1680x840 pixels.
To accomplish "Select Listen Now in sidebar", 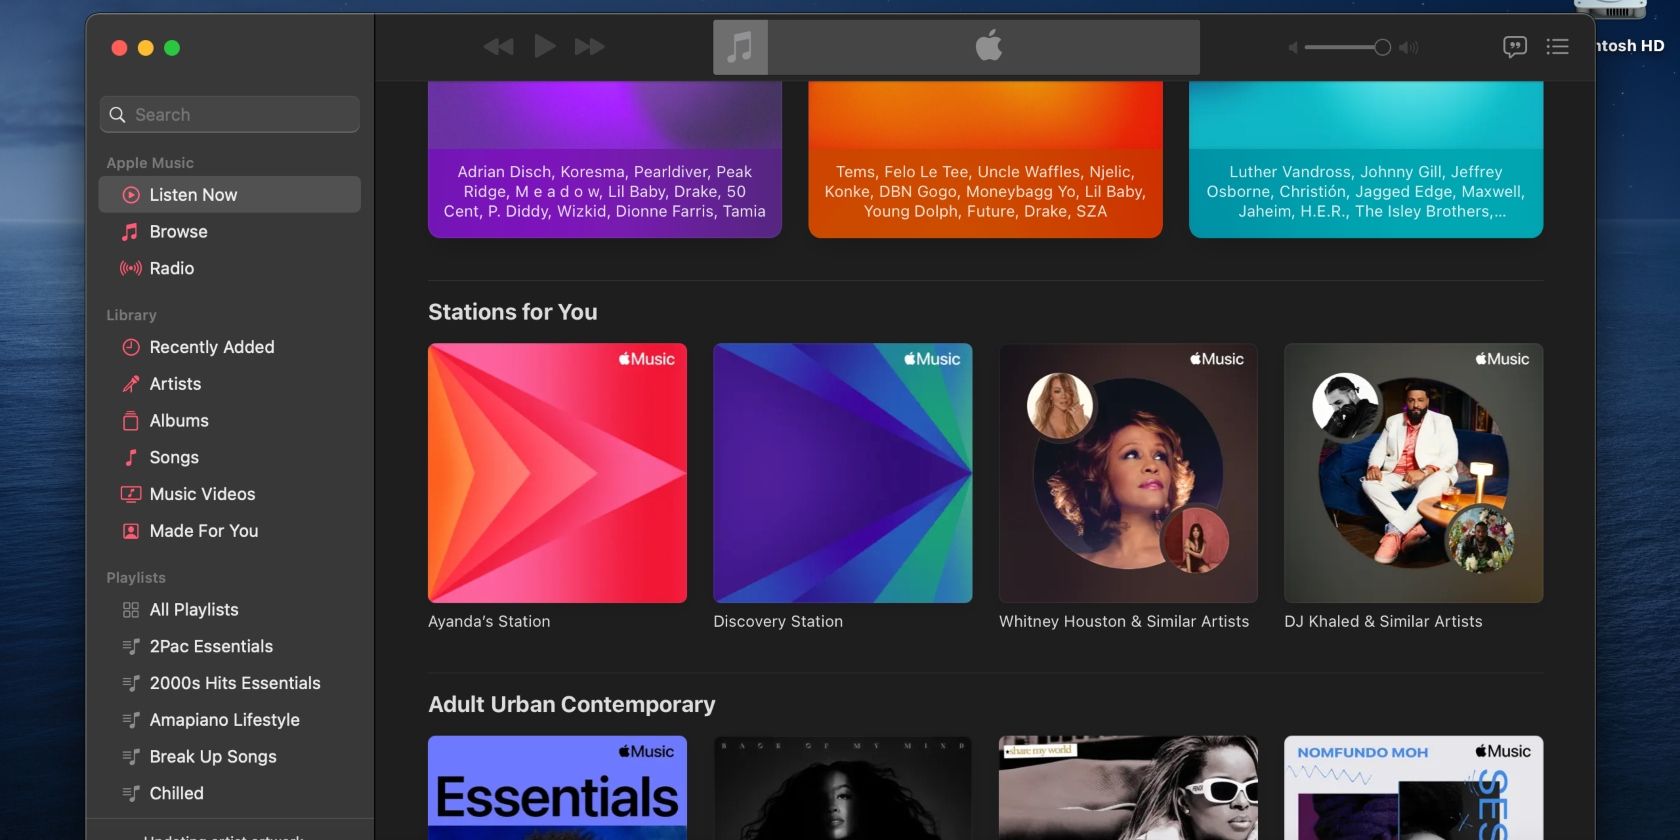I will coord(230,195).
